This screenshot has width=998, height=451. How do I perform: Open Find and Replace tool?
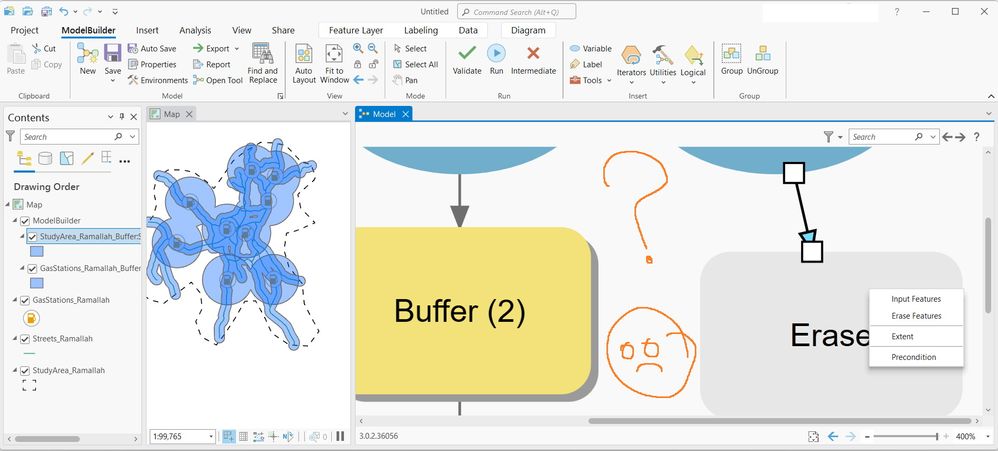[262, 63]
